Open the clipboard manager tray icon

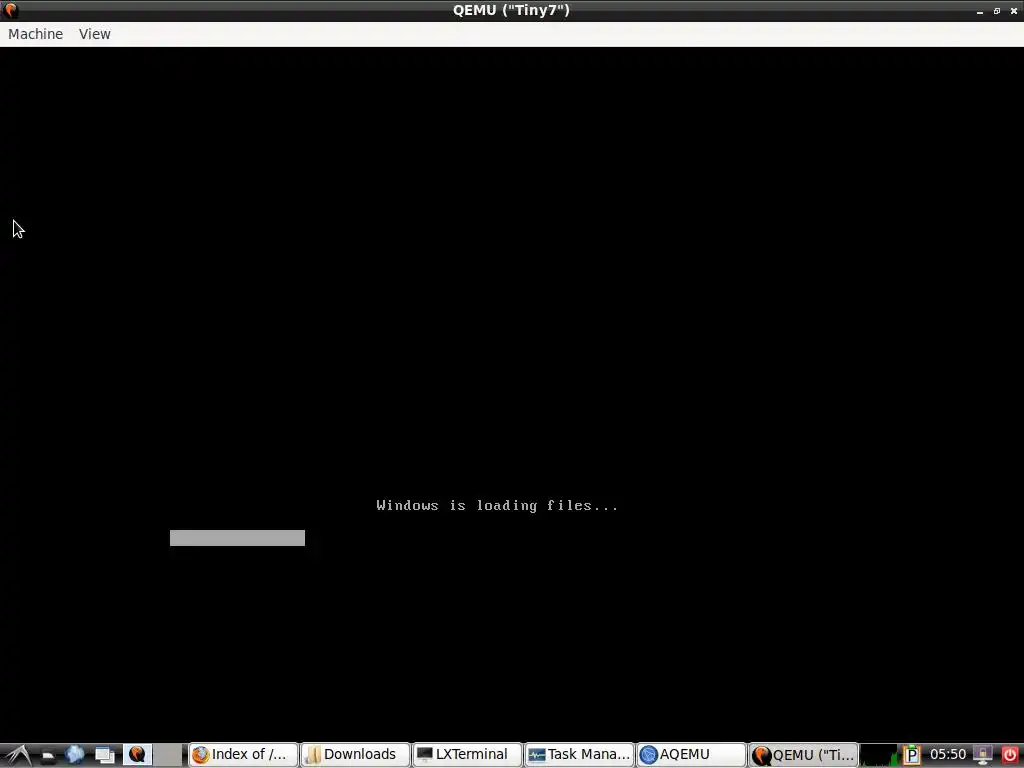point(912,755)
